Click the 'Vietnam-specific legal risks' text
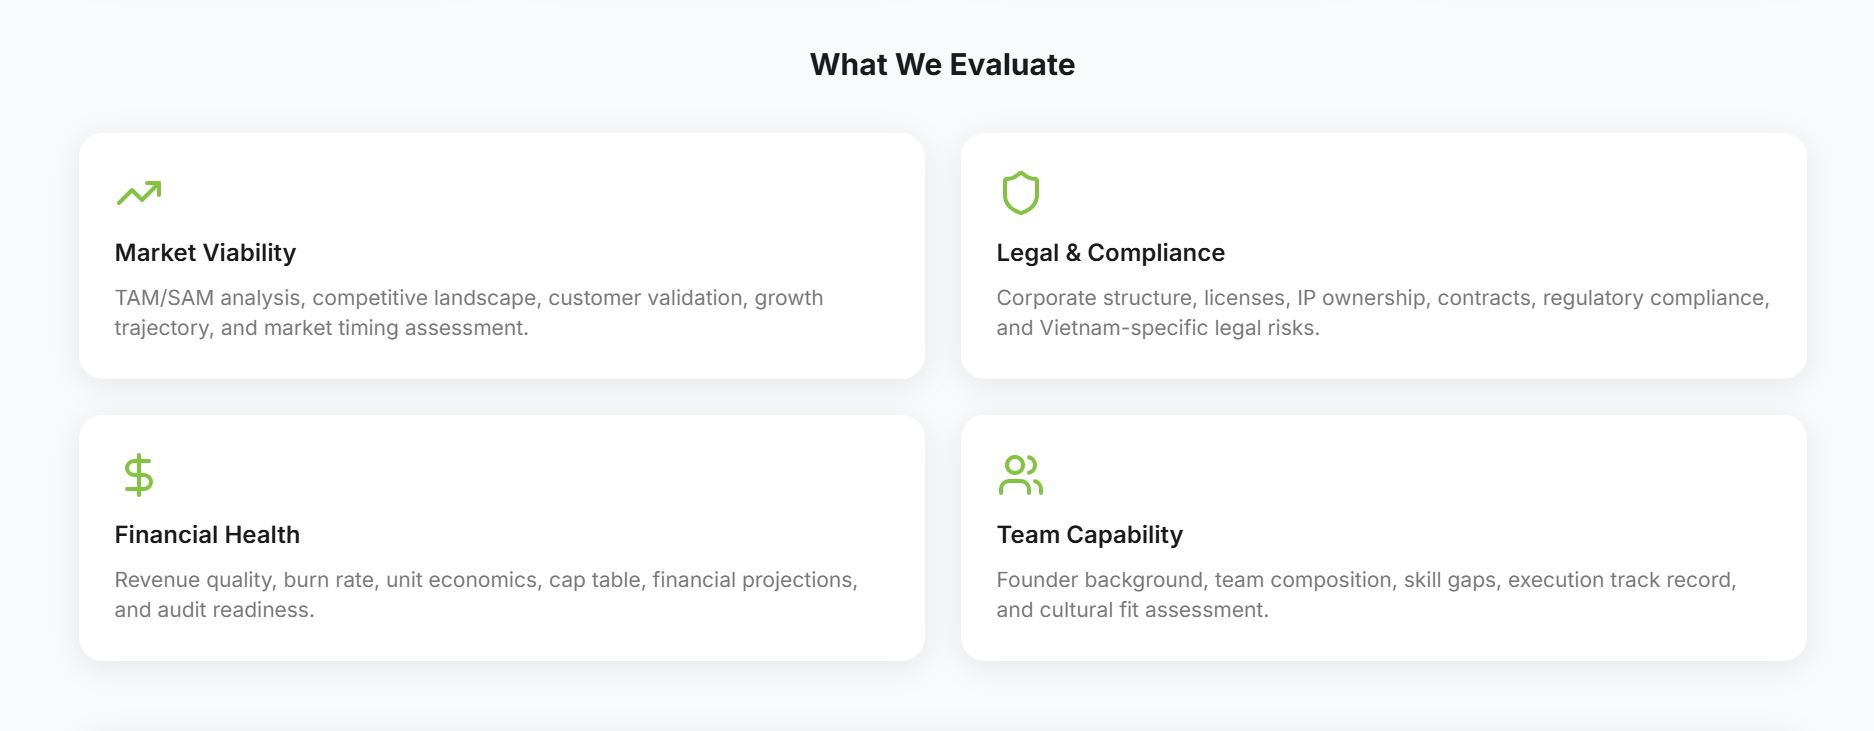 click(x=1178, y=328)
